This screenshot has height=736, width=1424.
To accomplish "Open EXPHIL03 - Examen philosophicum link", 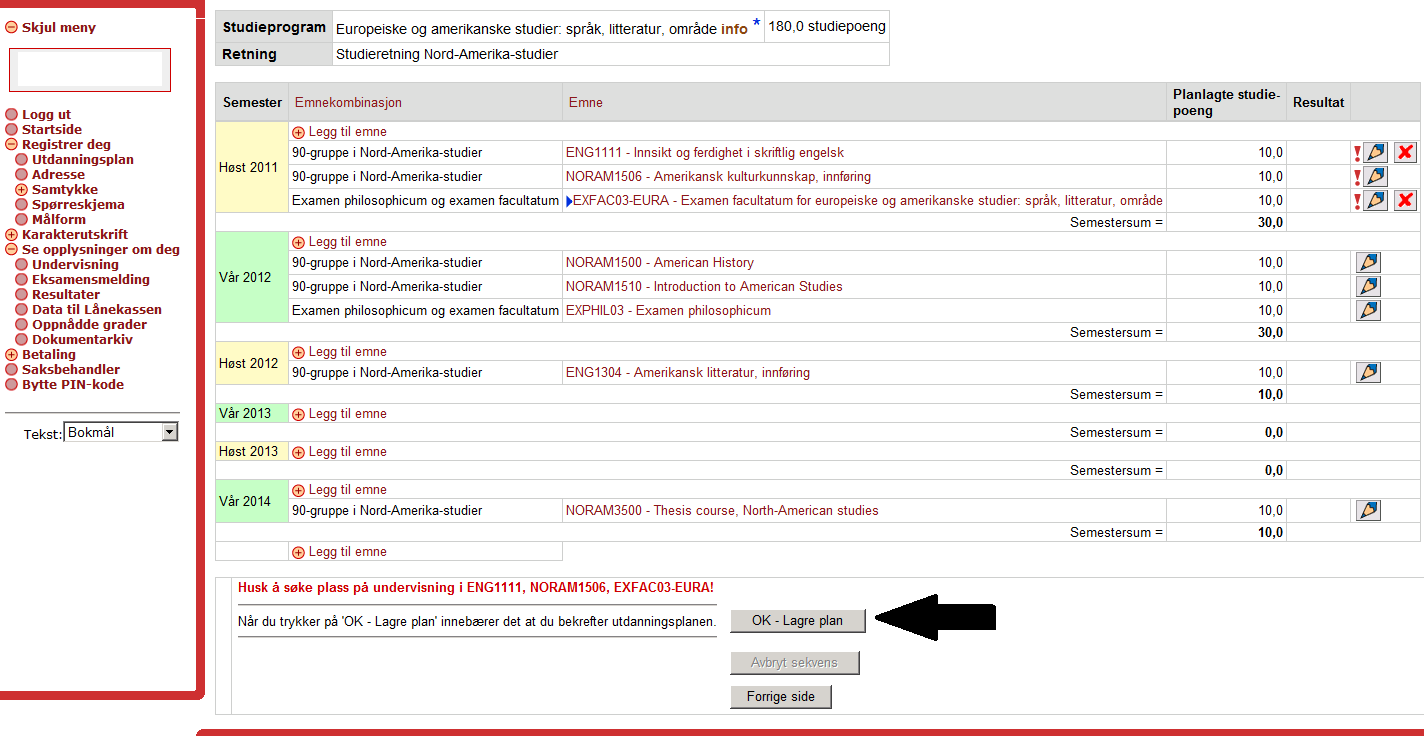I will pos(668,311).
